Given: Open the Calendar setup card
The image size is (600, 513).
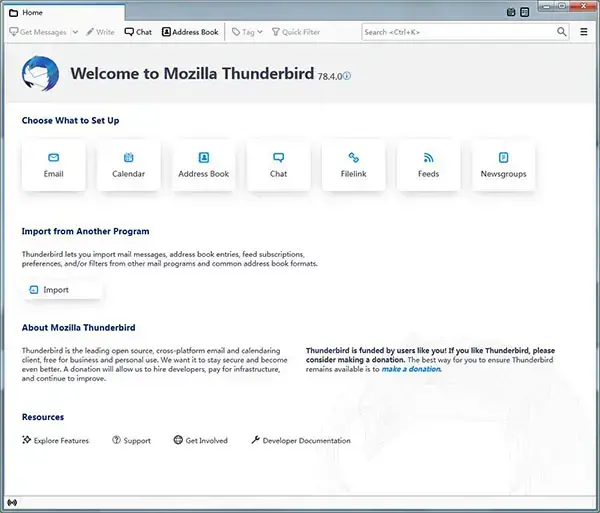Looking at the screenshot, I should tap(129, 165).
